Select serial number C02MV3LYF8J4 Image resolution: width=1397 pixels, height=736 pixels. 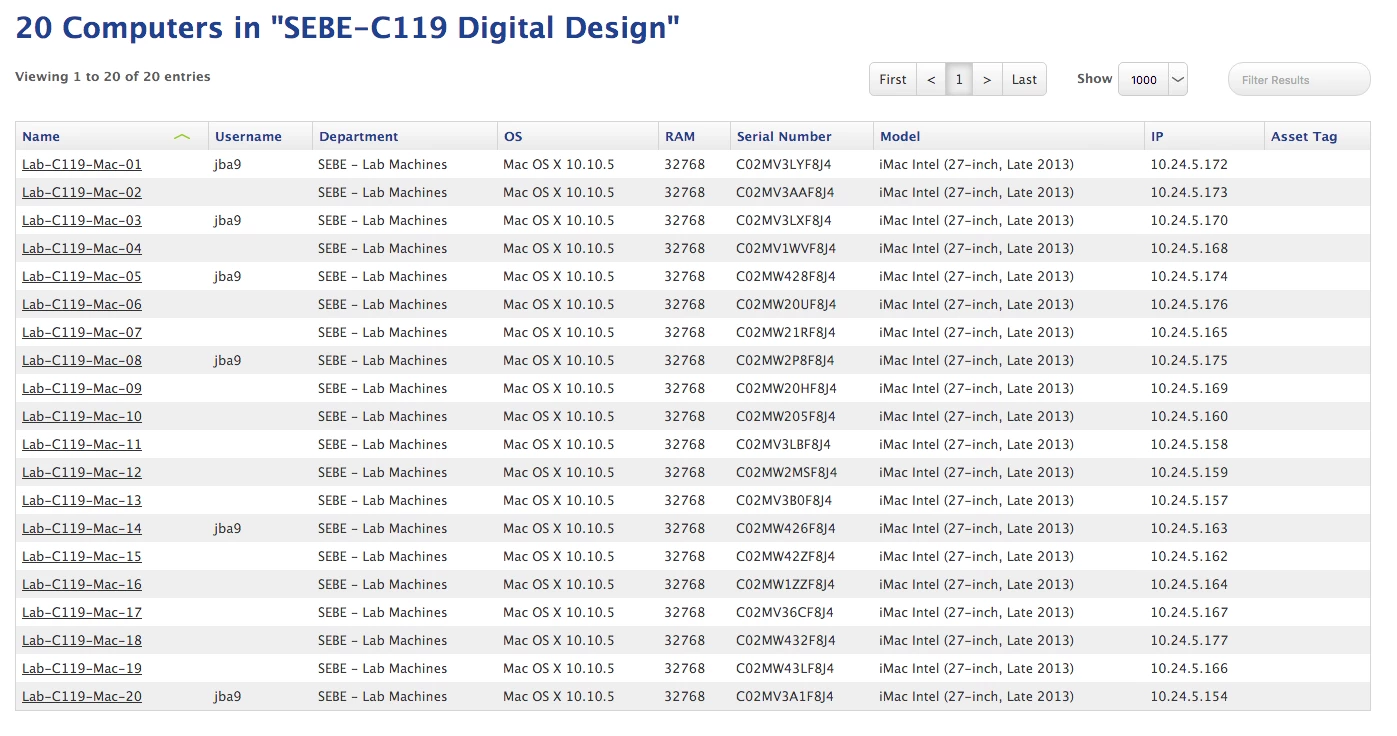(x=784, y=165)
